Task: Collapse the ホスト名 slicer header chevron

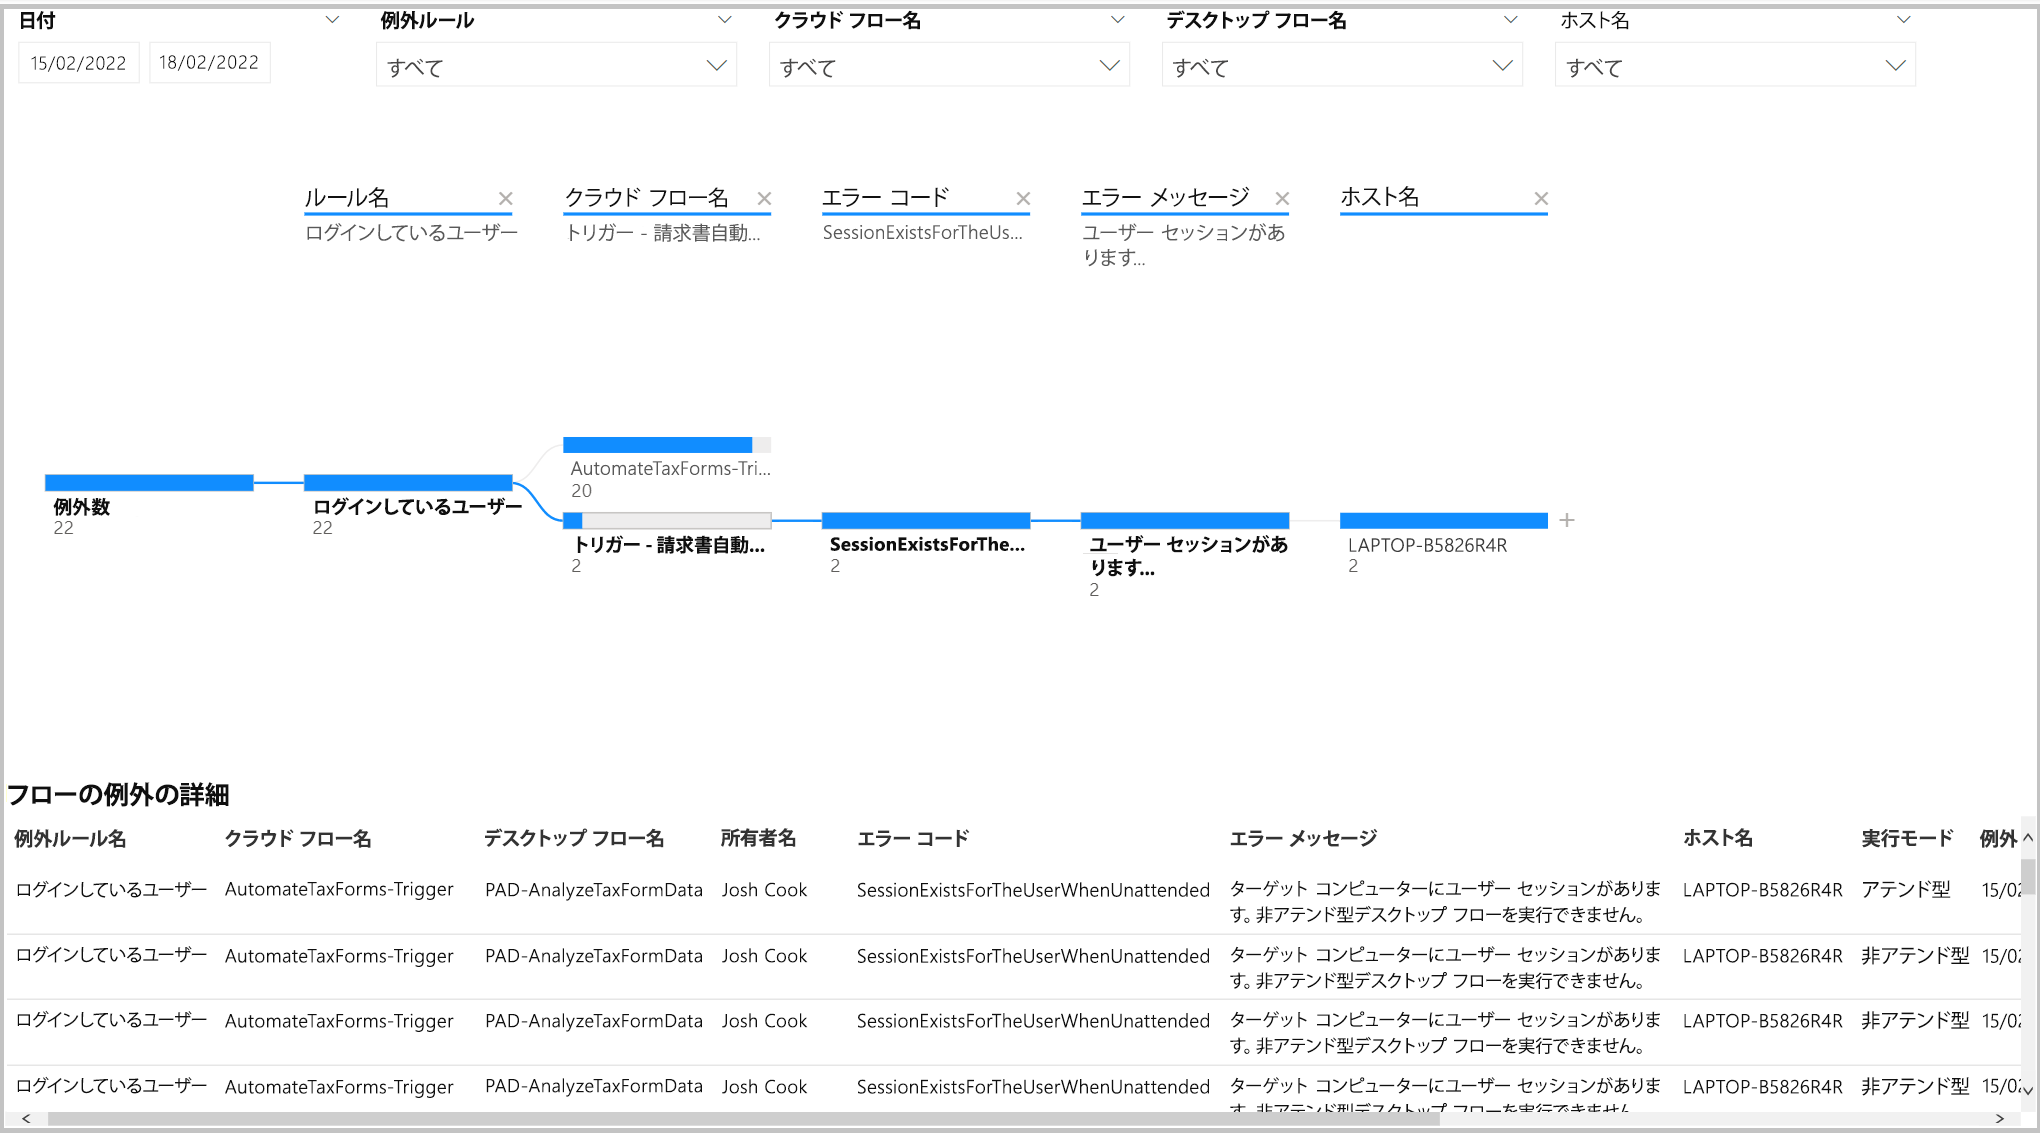Action: 1904,20
